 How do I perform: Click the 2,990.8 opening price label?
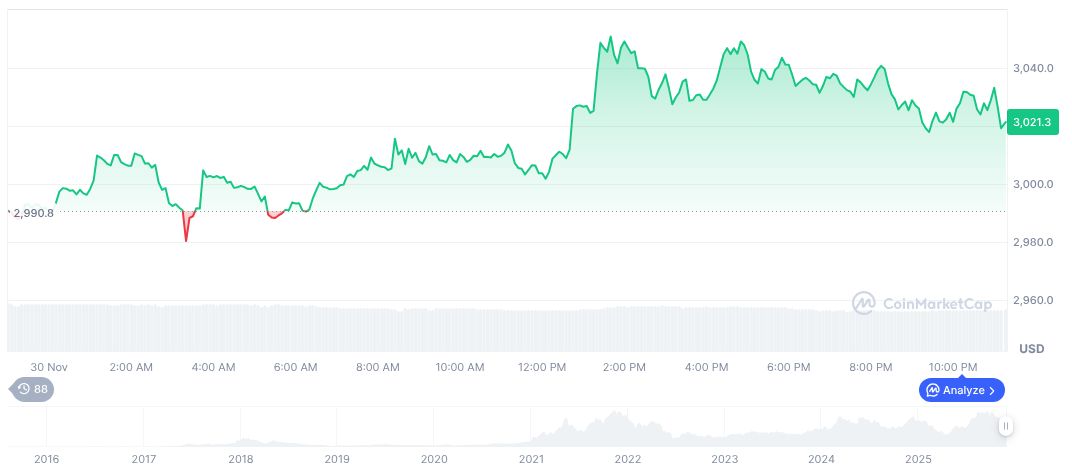[33, 212]
